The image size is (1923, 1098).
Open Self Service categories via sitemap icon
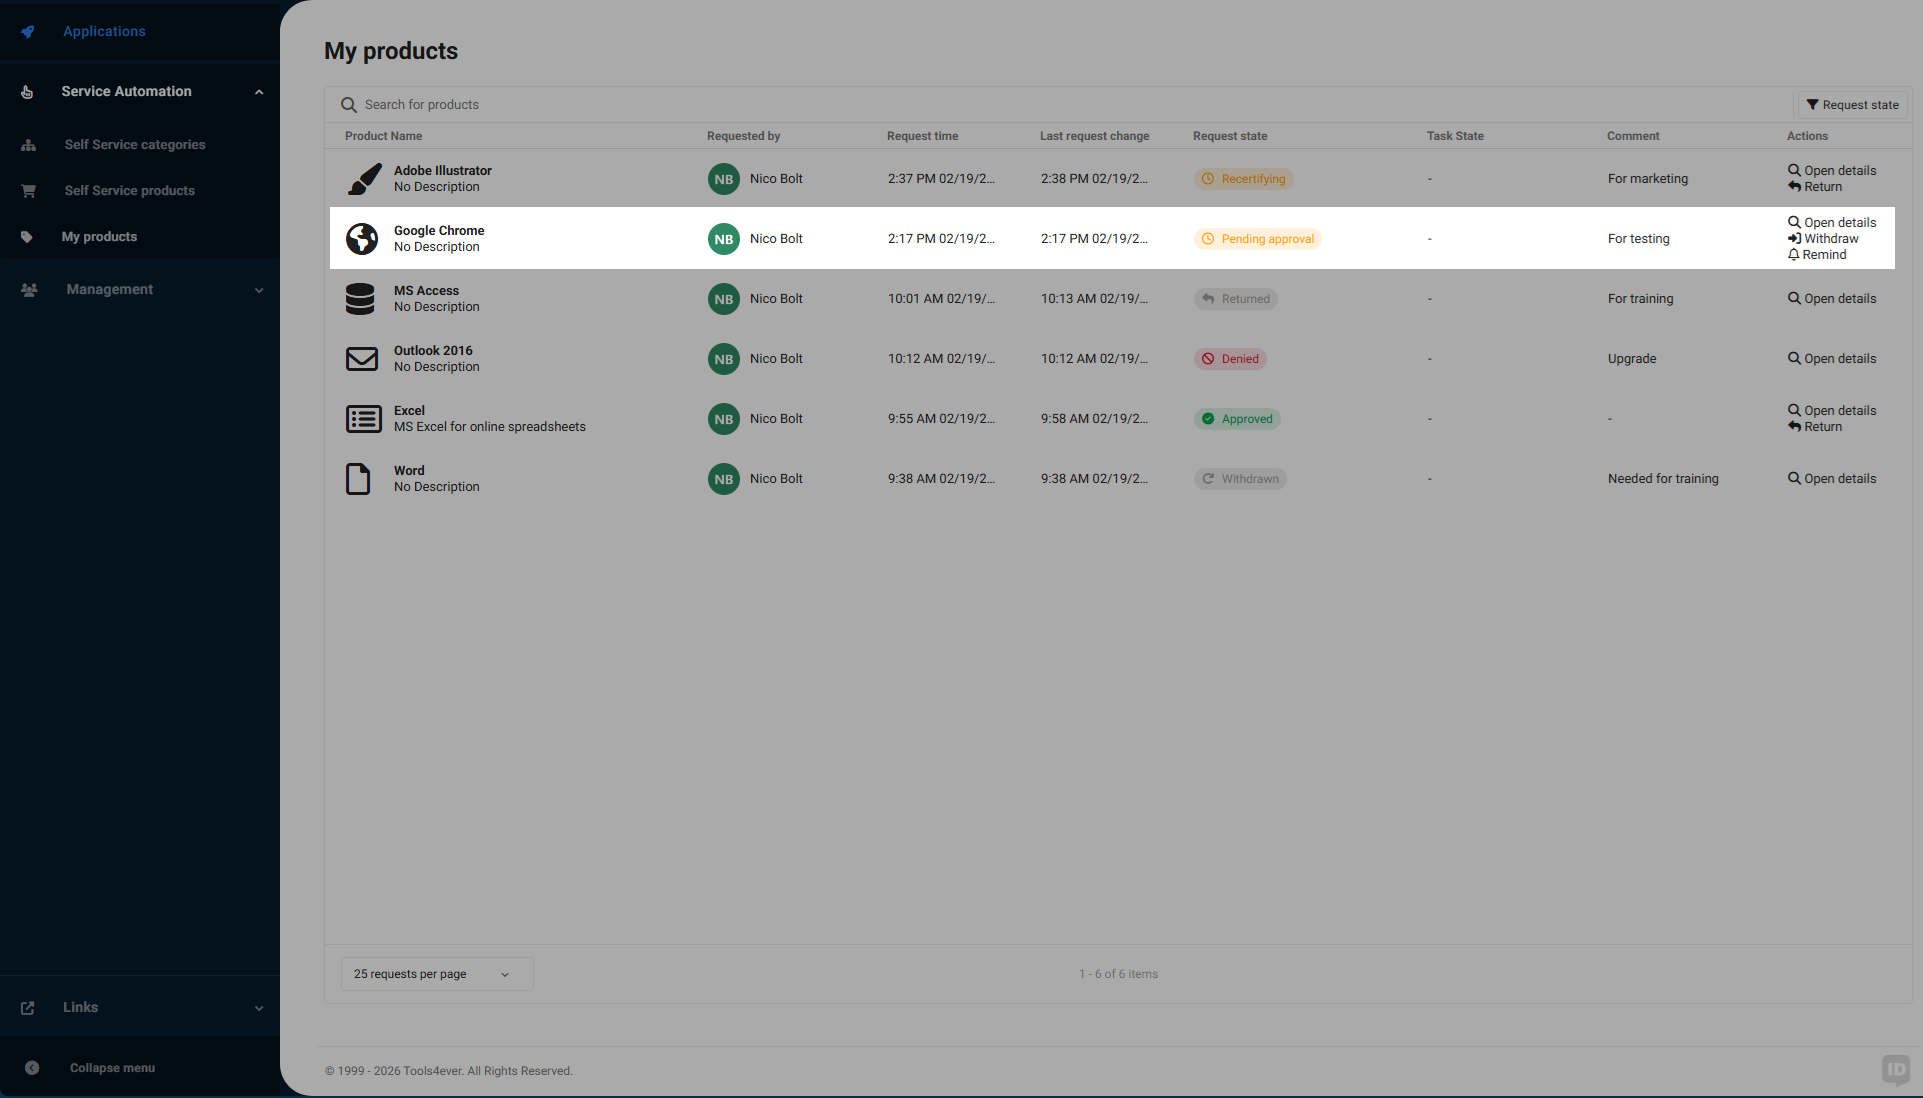pos(27,144)
